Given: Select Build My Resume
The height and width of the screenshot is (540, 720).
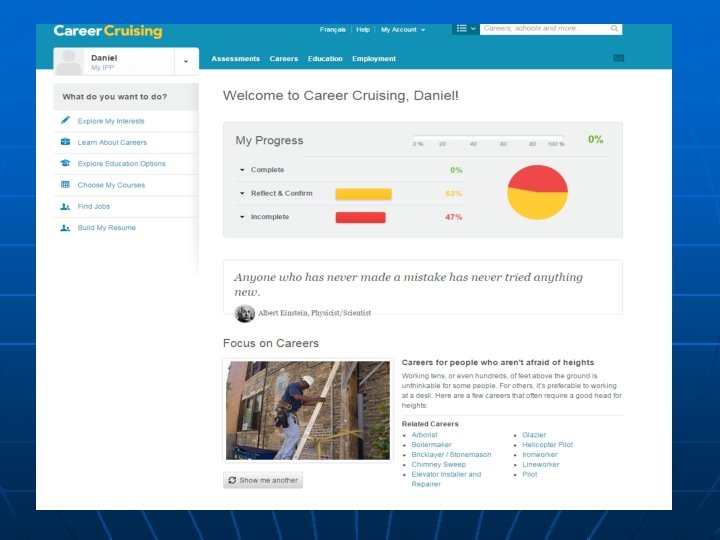Looking at the screenshot, I should point(107,228).
